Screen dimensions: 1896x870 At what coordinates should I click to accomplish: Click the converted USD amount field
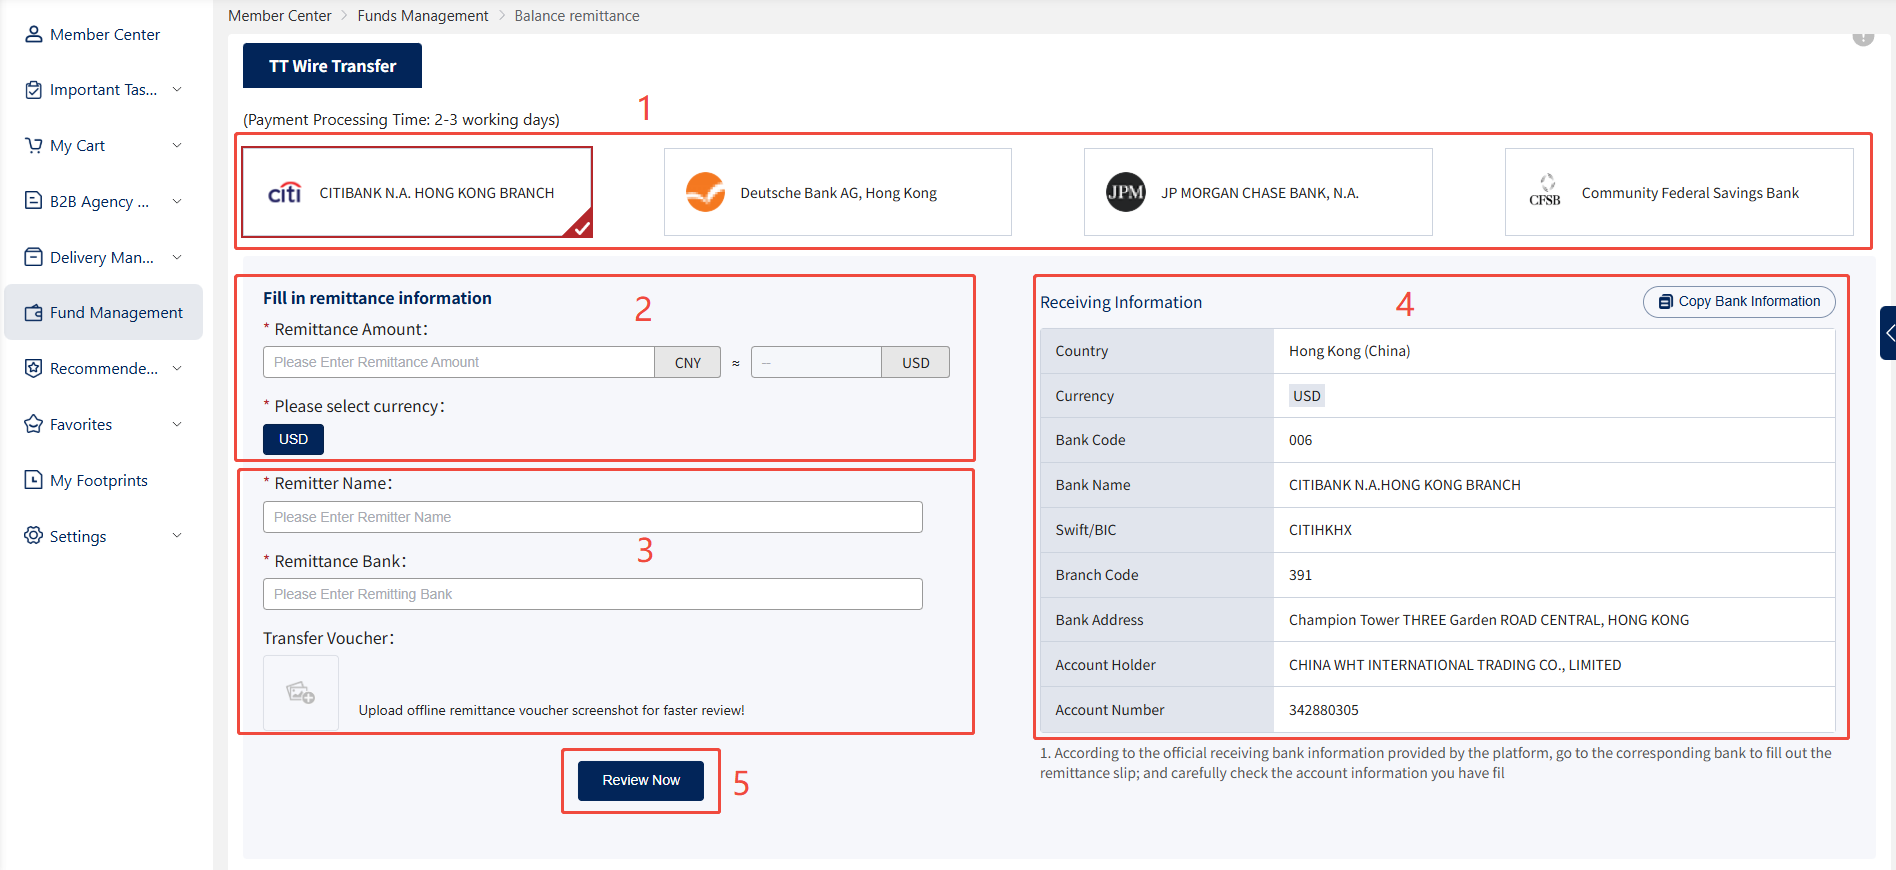click(x=817, y=362)
